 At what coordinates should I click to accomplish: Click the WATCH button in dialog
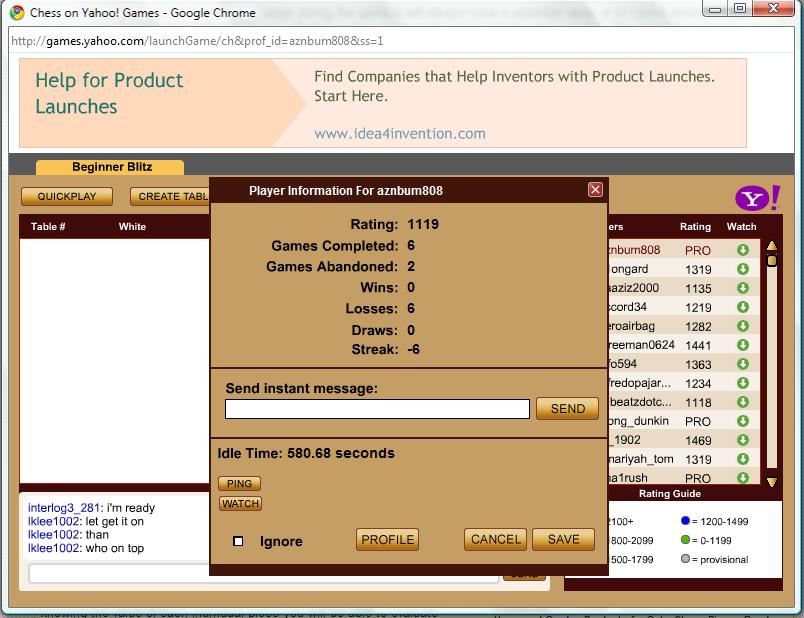point(240,504)
